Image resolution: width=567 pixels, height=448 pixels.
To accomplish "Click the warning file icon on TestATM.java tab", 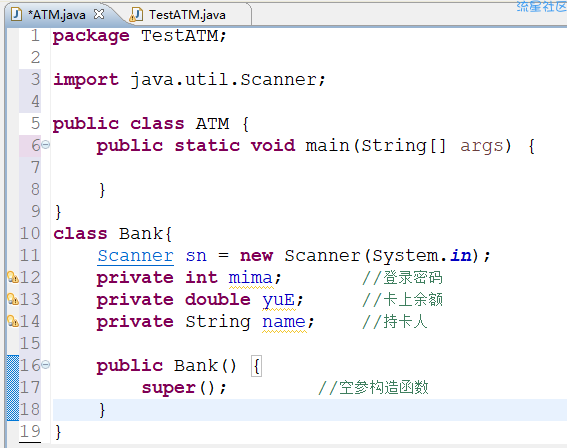I will tap(136, 15).
